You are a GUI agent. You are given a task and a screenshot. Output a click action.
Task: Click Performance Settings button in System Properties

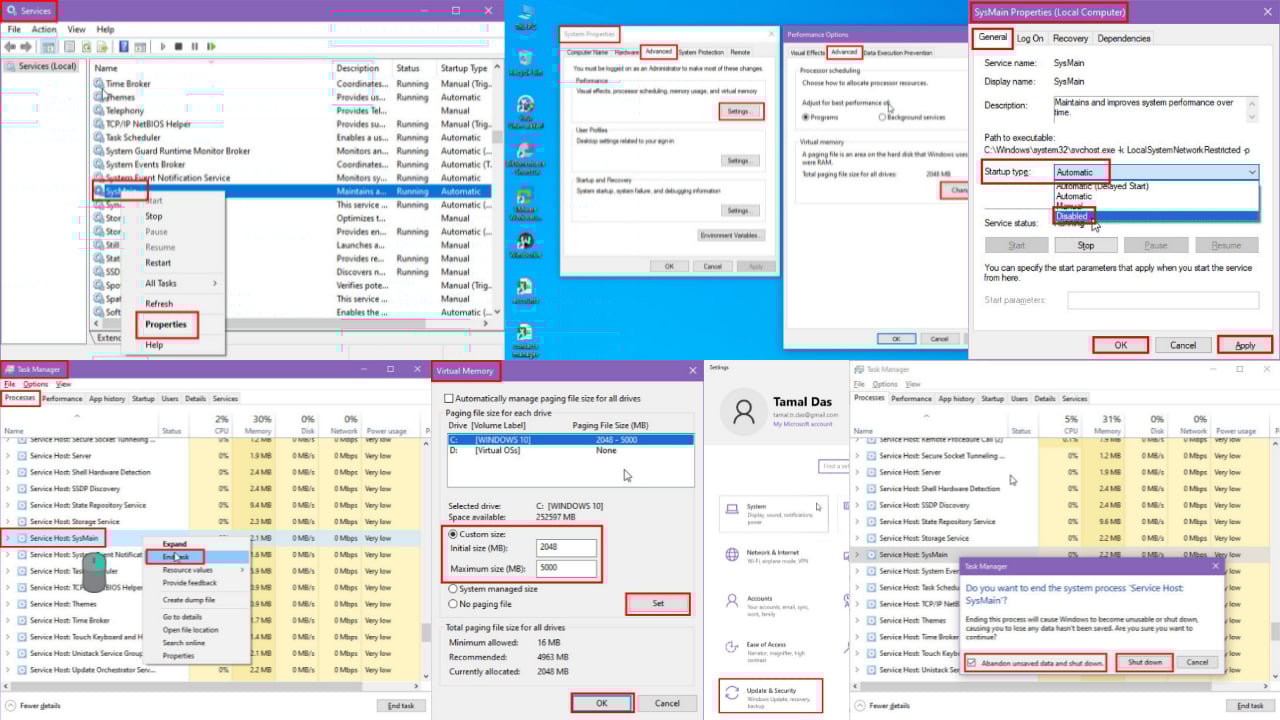(x=739, y=111)
